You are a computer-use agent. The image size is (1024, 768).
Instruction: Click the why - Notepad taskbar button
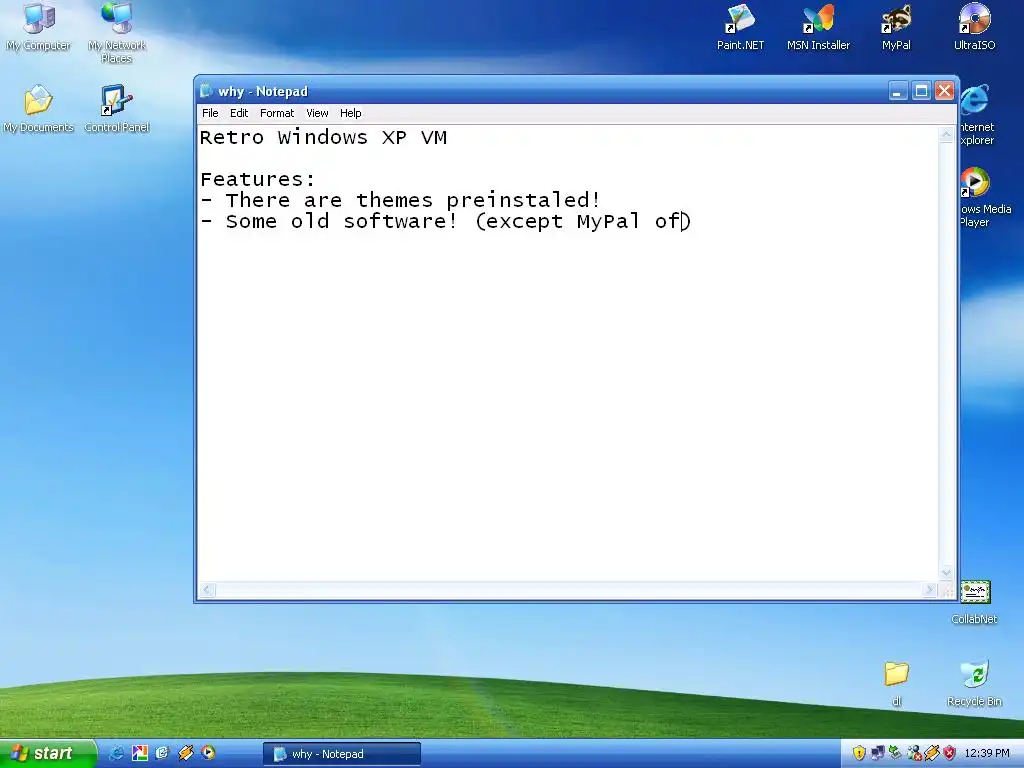pyautogui.click(x=342, y=754)
